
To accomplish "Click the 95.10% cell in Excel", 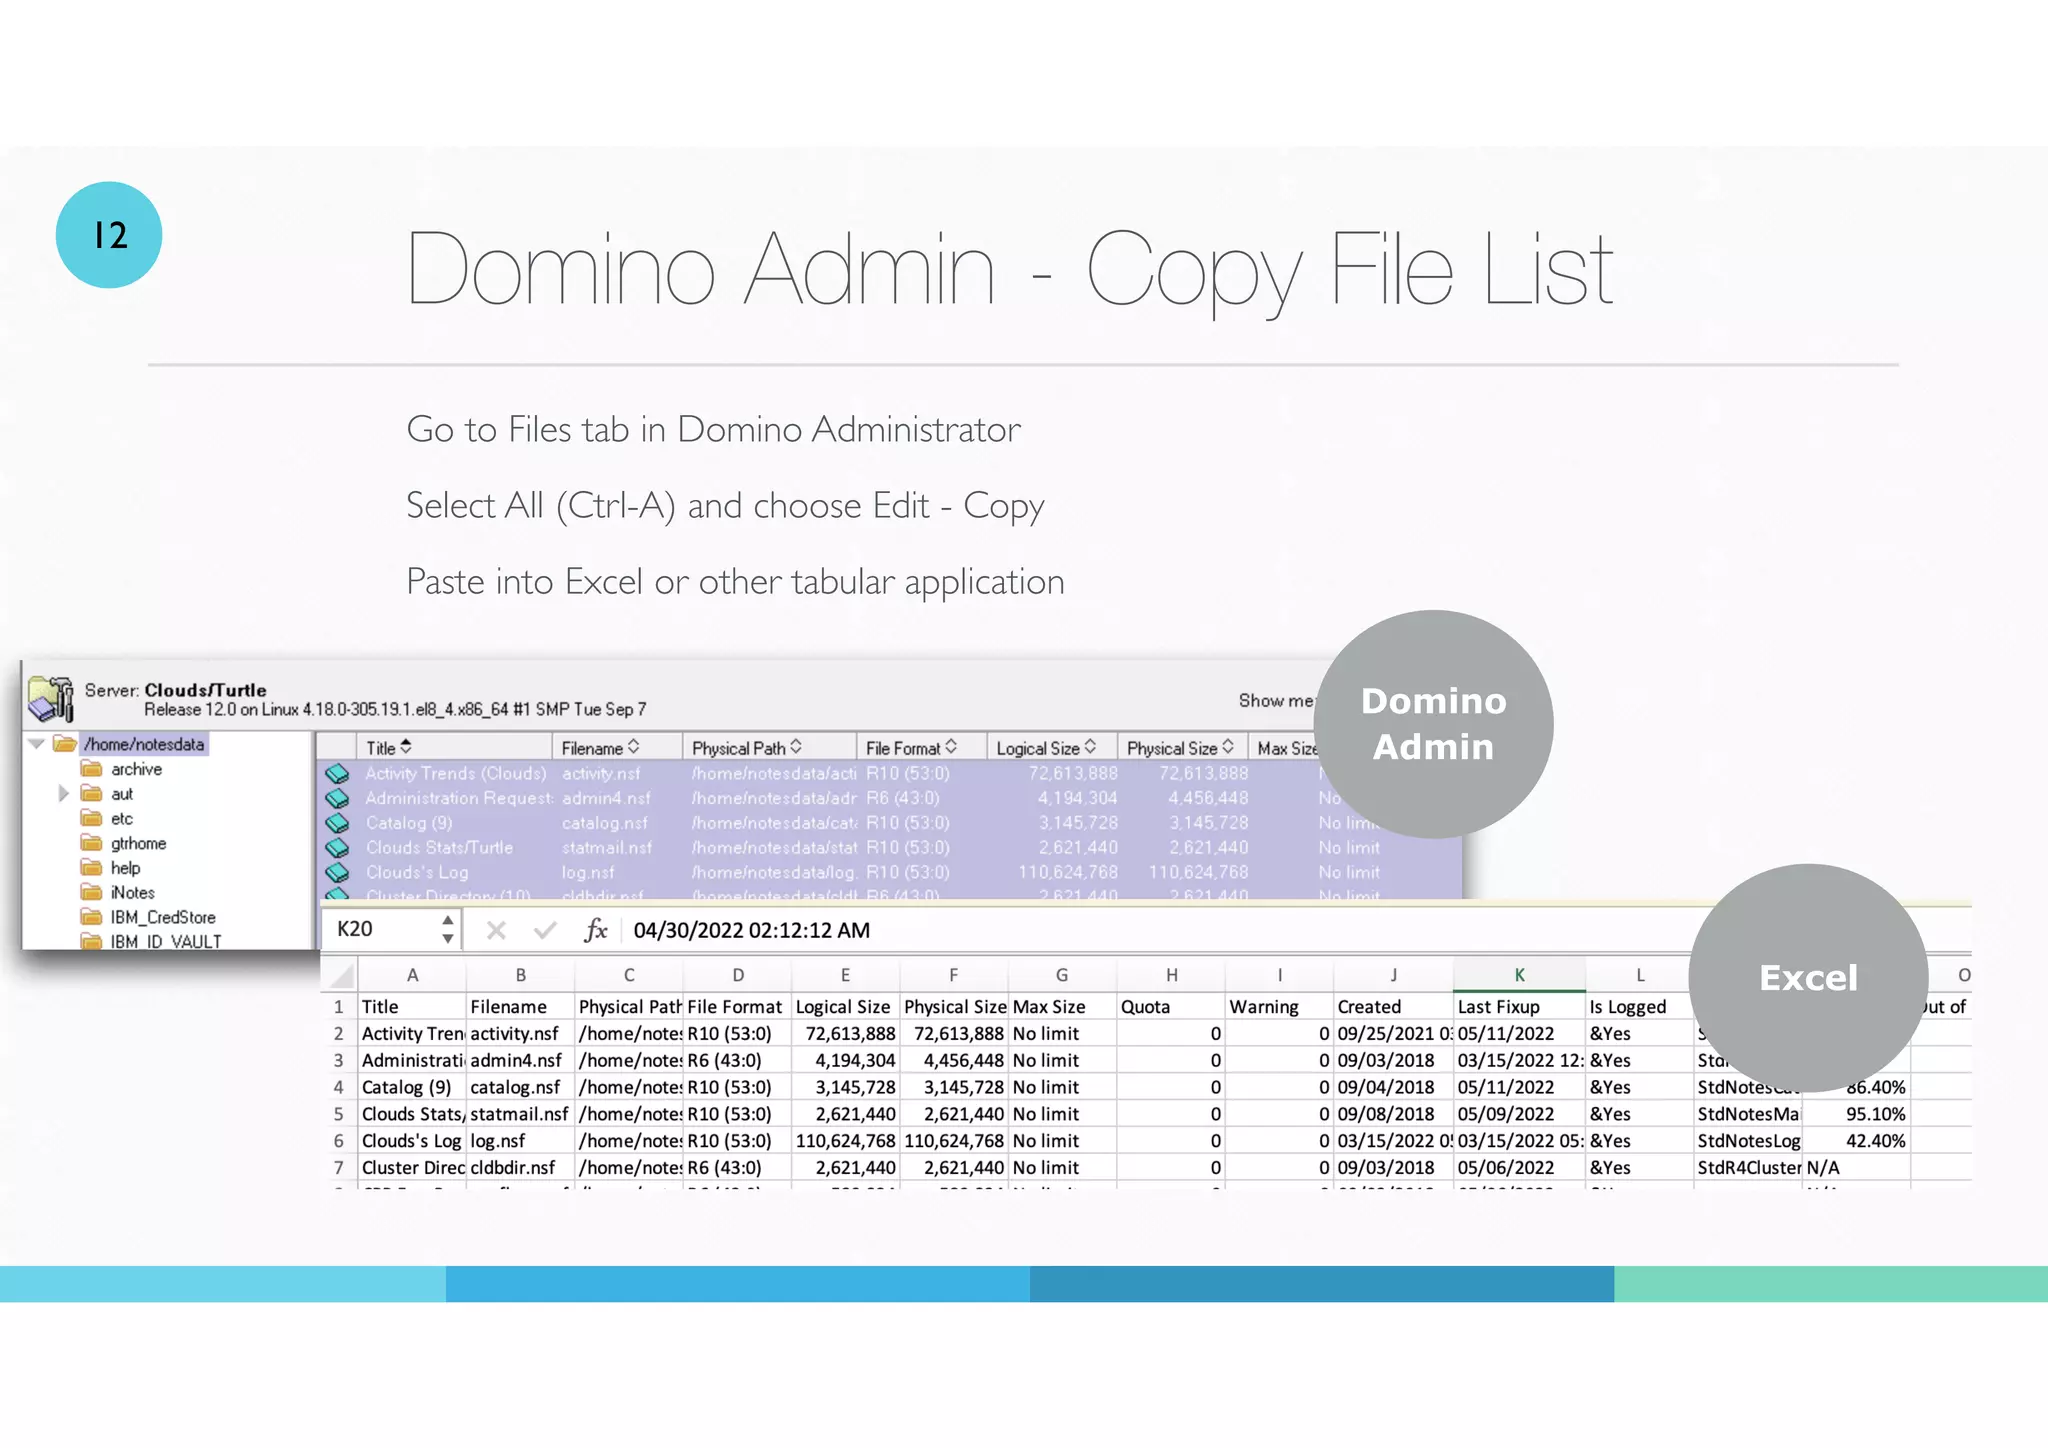I will coord(1856,1114).
